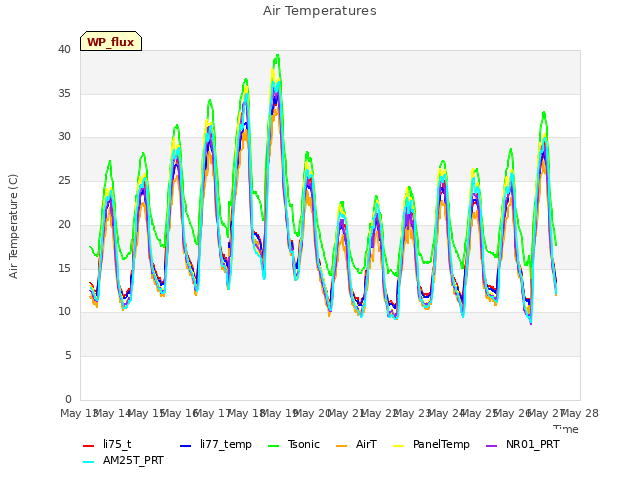
Task: Toggle the PanelTemp legend entry
Action: point(431,444)
